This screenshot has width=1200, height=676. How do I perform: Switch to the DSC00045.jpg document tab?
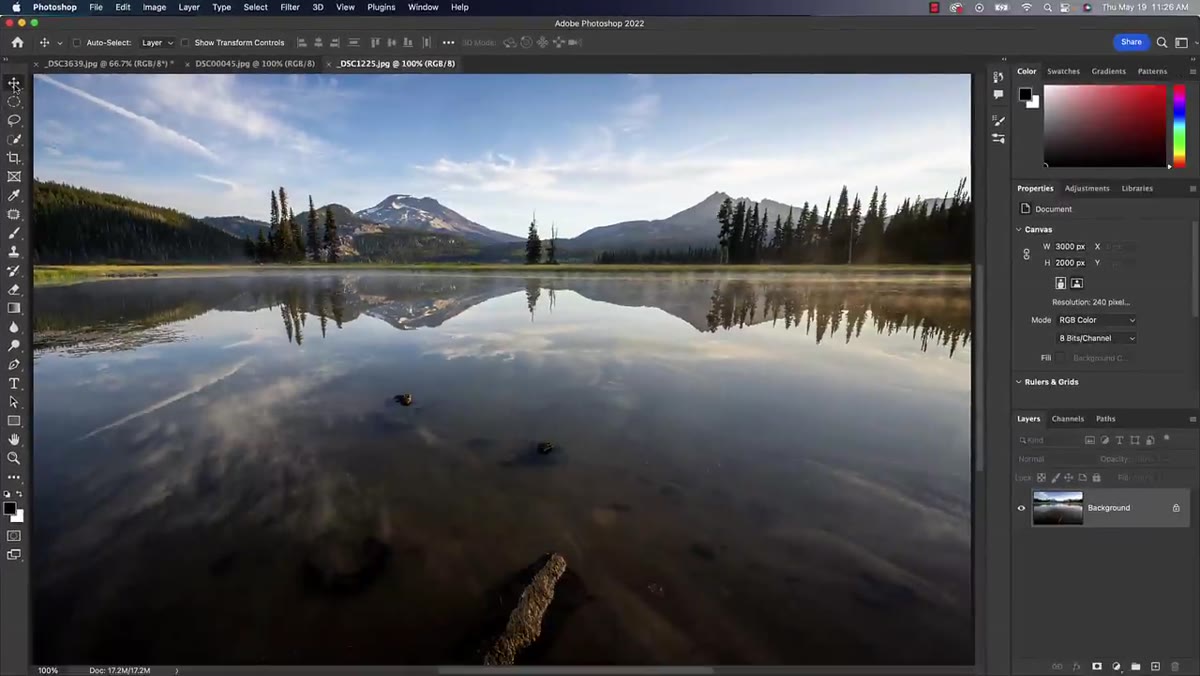click(255, 63)
